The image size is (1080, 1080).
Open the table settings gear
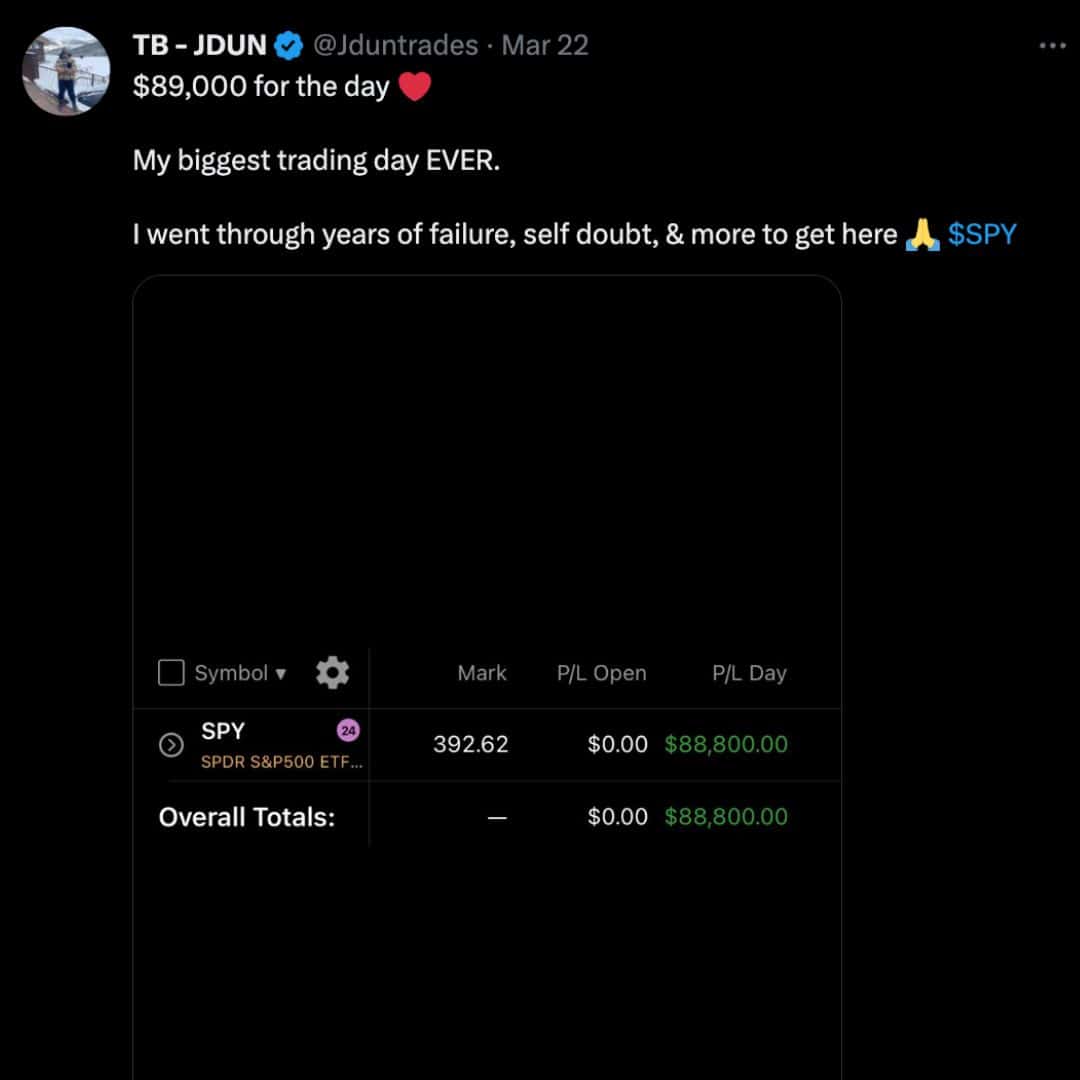(x=332, y=673)
